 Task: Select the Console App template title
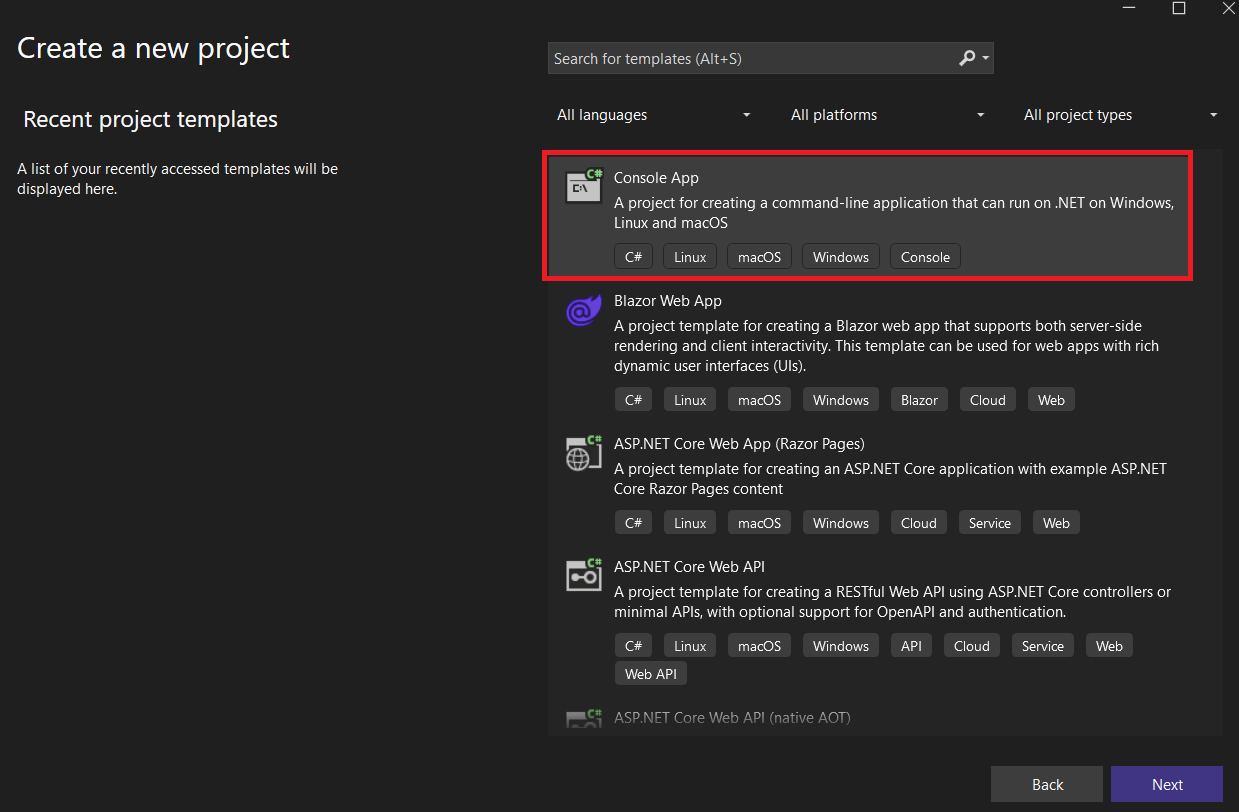[656, 178]
